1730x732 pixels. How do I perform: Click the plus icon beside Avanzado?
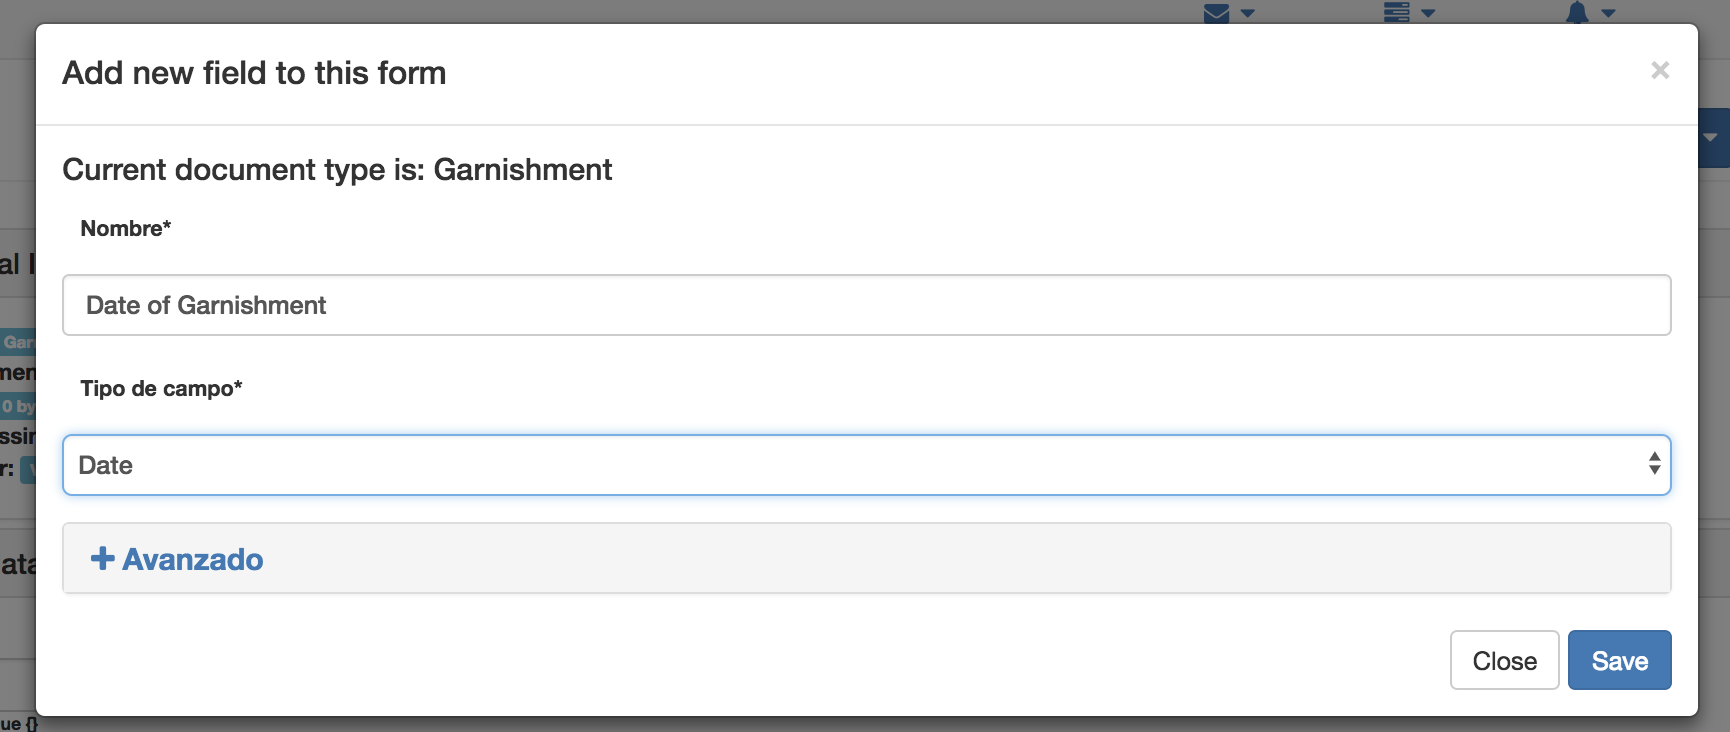(x=102, y=558)
